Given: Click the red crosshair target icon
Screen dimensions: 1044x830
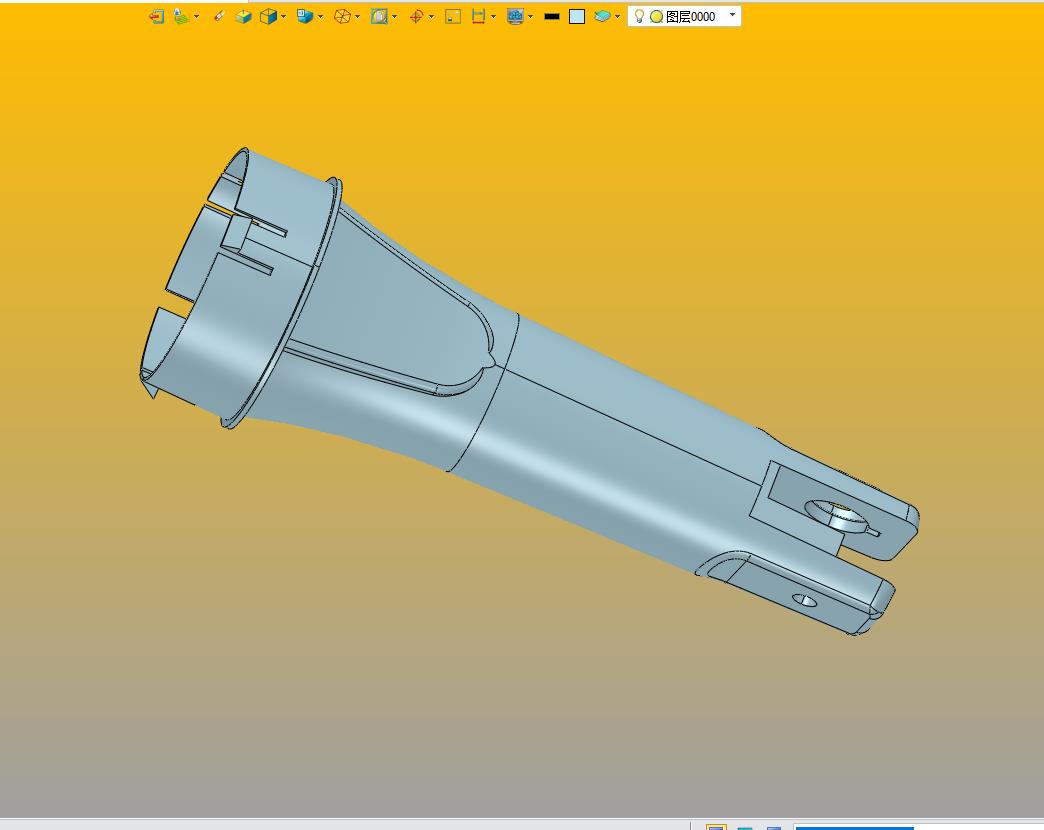Looking at the screenshot, I should (416, 17).
